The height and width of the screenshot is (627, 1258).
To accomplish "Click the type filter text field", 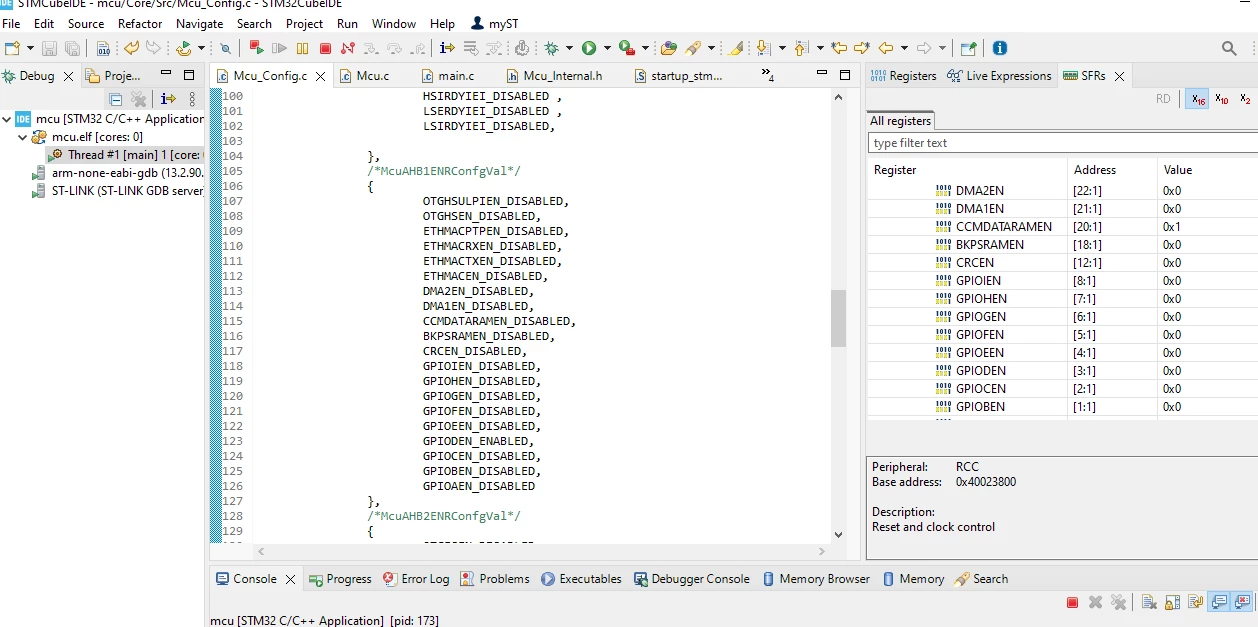I will pos(1063,143).
